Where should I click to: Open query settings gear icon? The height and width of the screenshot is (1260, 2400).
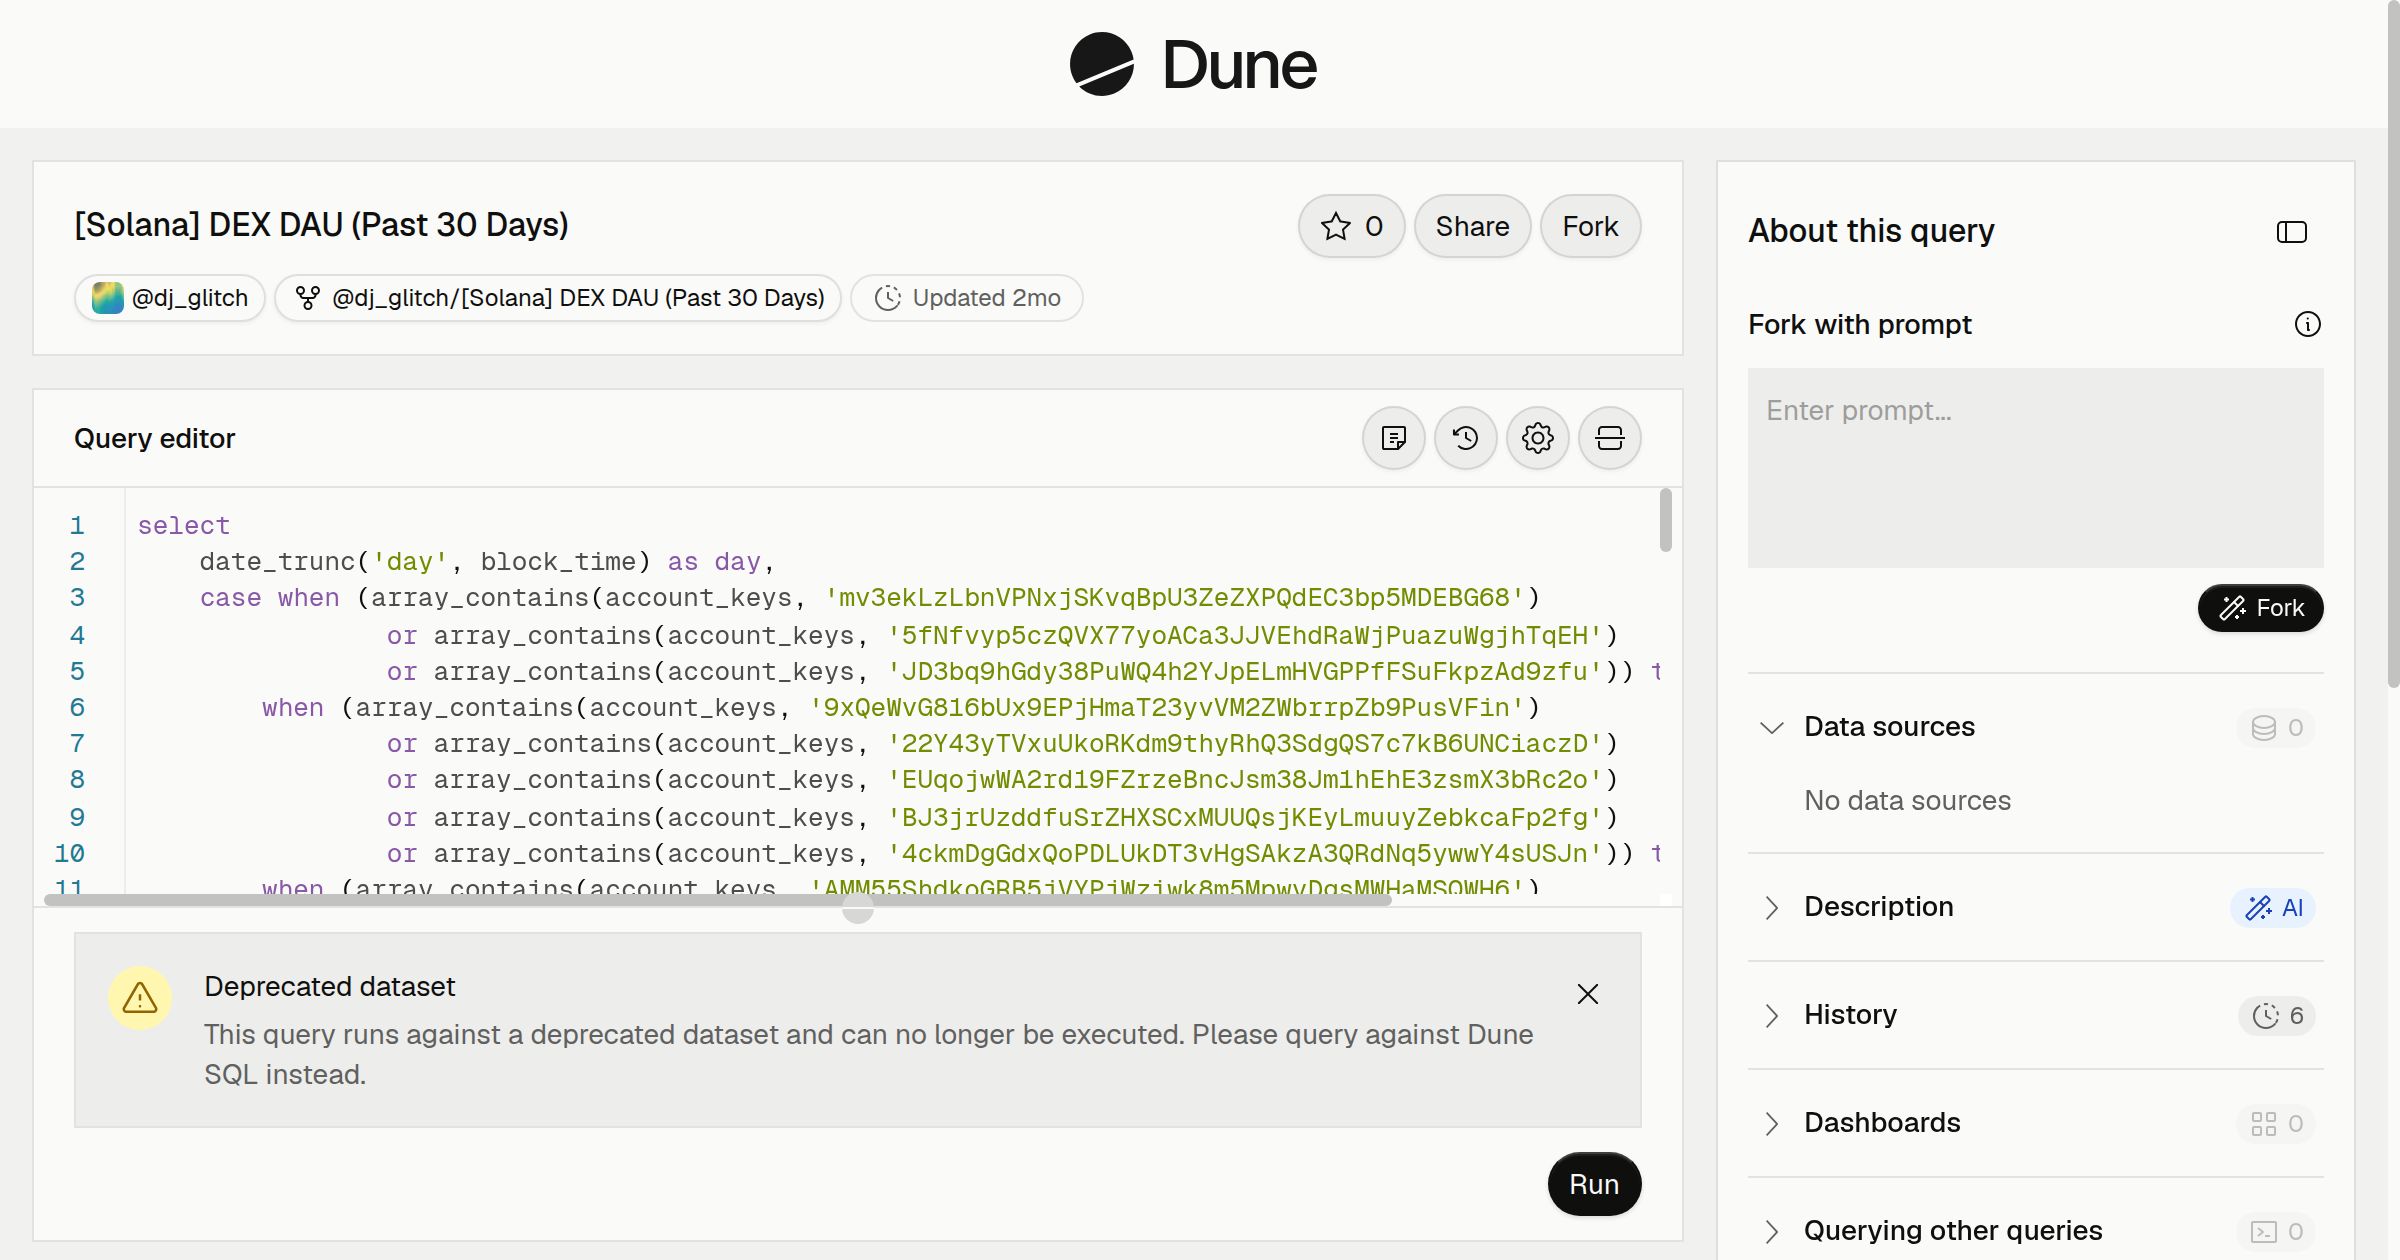pyautogui.click(x=1538, y=438)
